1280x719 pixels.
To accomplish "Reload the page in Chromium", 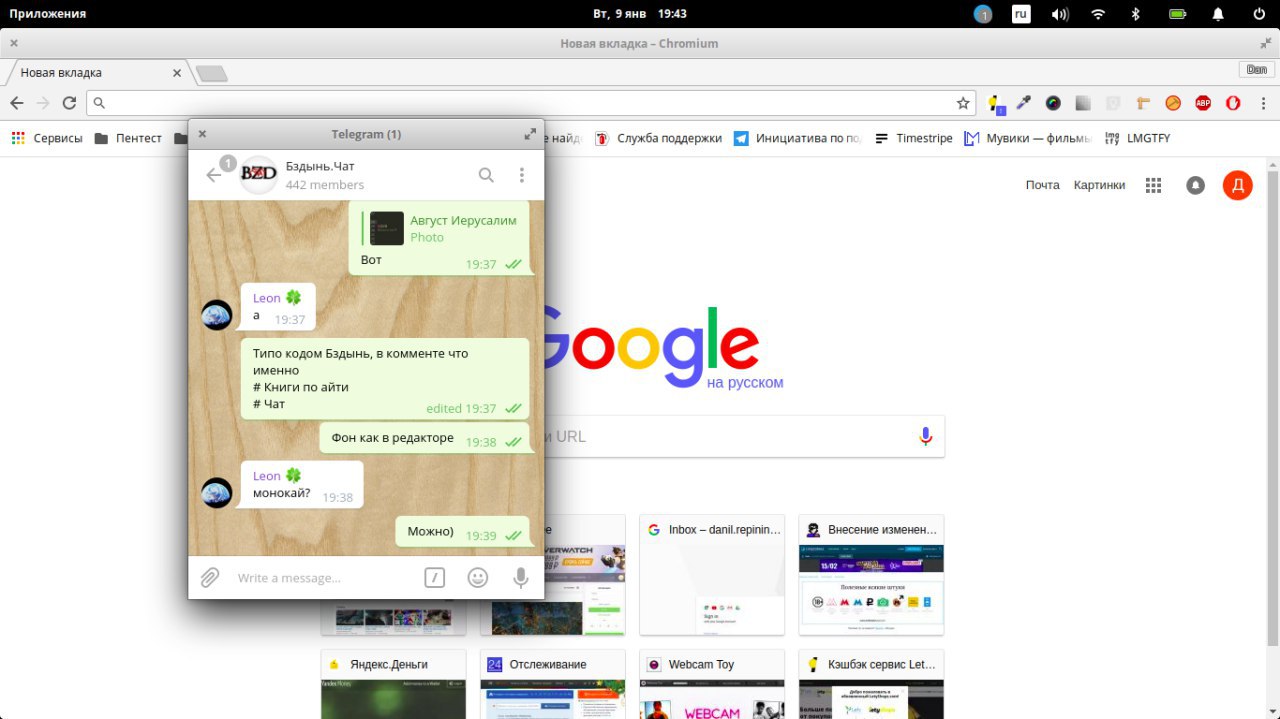I will pos(69,103).
